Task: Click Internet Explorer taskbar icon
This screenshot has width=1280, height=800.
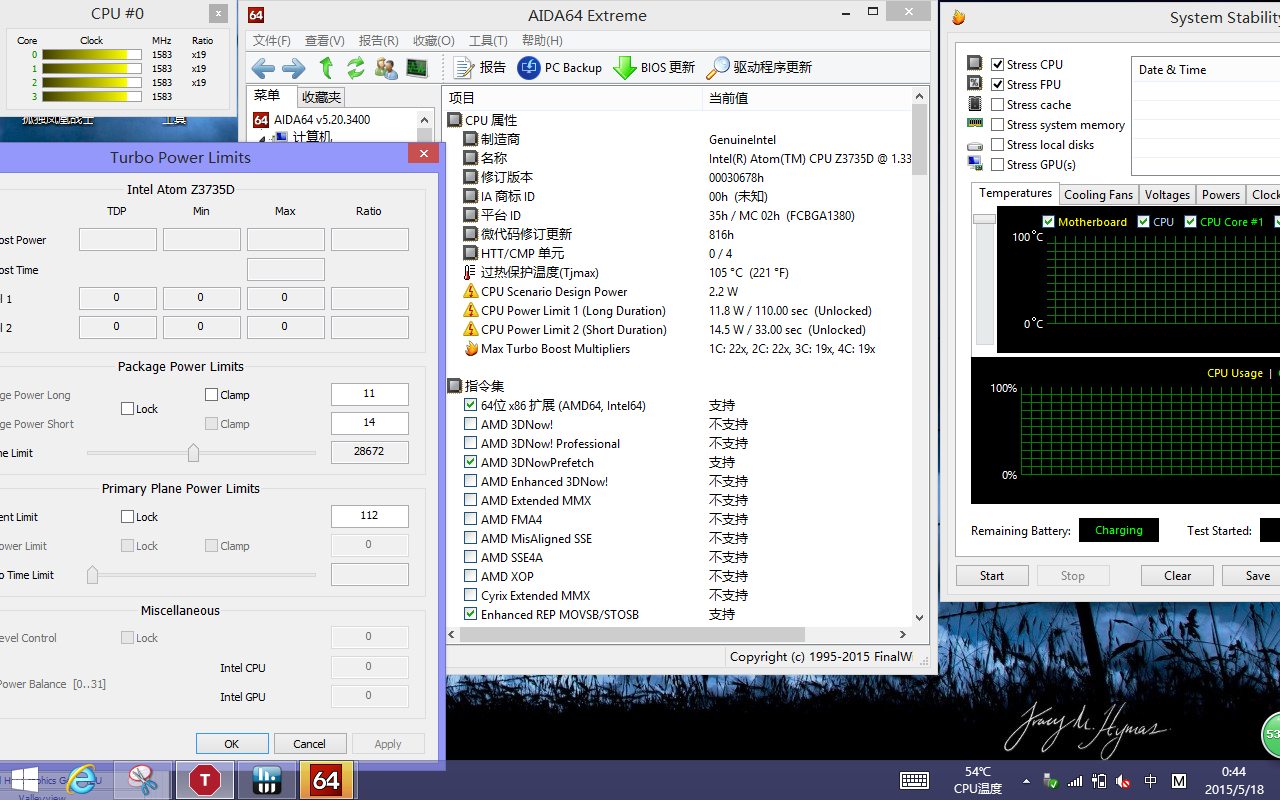Action: pyautogui.click(x=82, y=780)
